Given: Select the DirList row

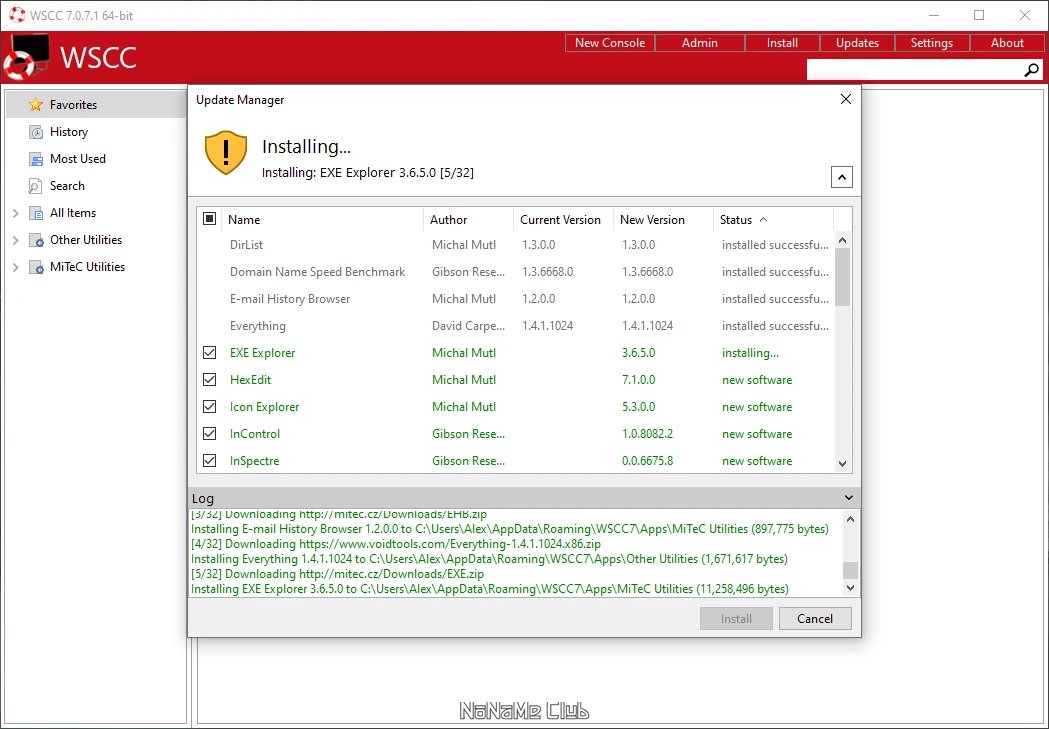Looking at the screenshot, I should (515, 245).
